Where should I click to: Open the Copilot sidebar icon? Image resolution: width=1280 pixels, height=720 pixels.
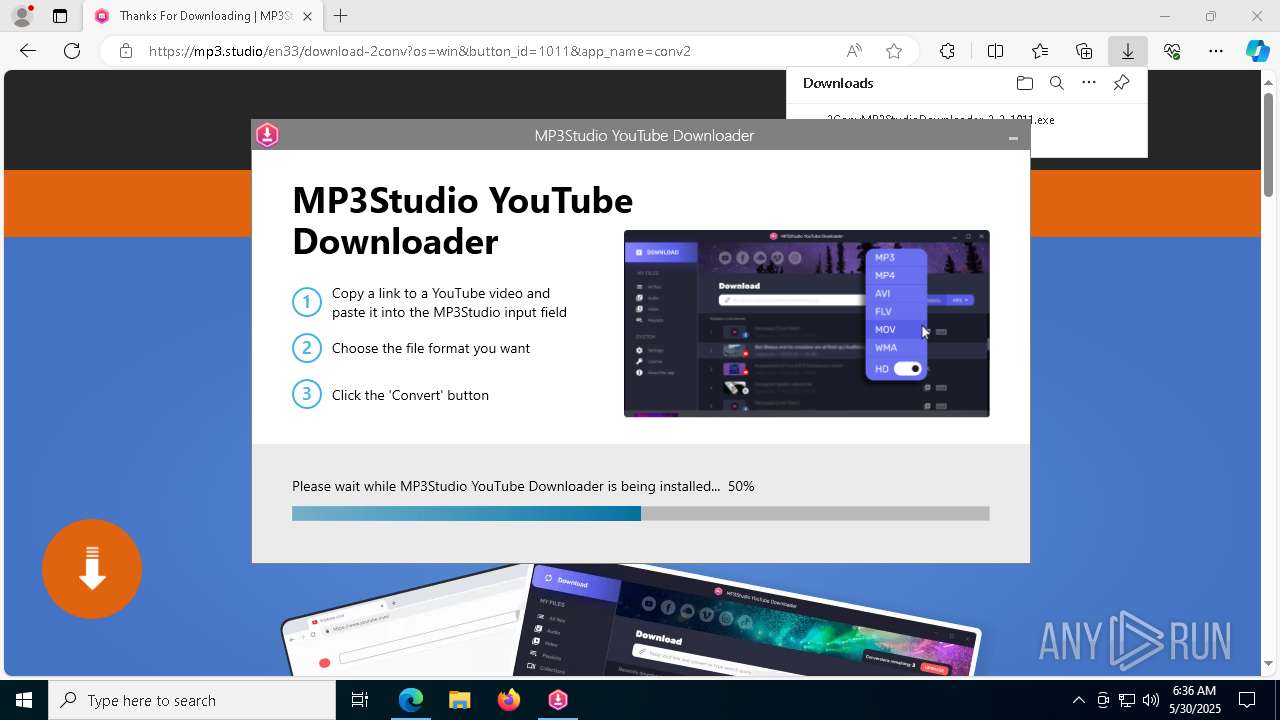(1258, 51)
